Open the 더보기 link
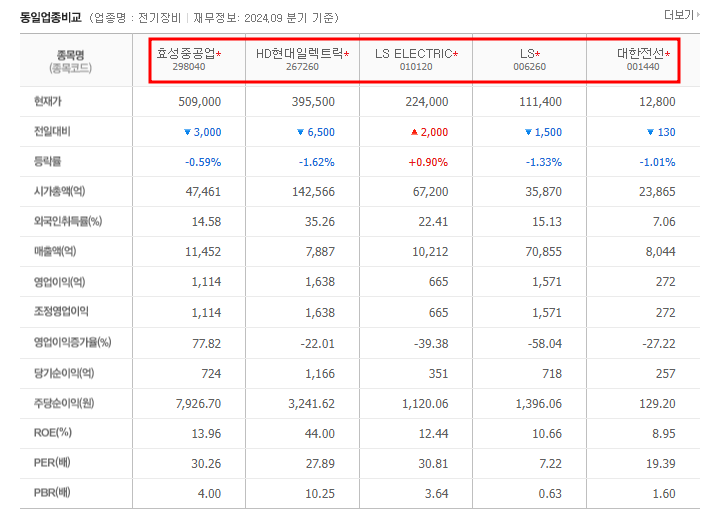The image size is (709, 516). (681, 15)
